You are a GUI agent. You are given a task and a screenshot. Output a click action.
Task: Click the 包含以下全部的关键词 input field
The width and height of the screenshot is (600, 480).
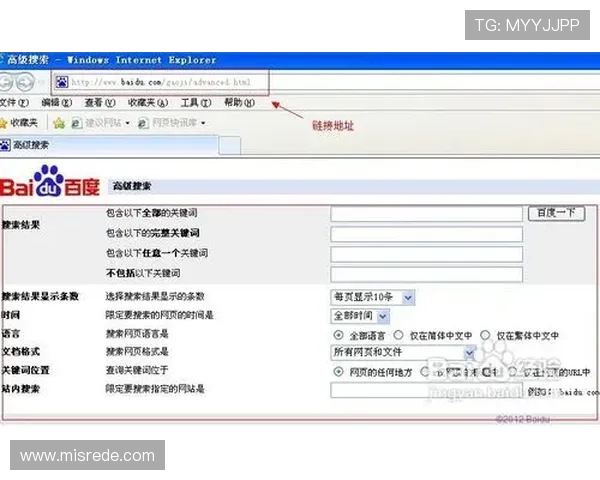[x=427, y=214]
